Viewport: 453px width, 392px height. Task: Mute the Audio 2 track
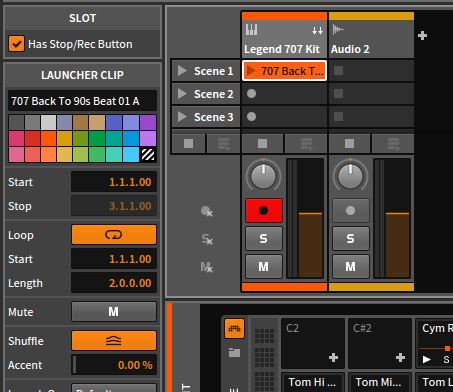tap(351, 266)
